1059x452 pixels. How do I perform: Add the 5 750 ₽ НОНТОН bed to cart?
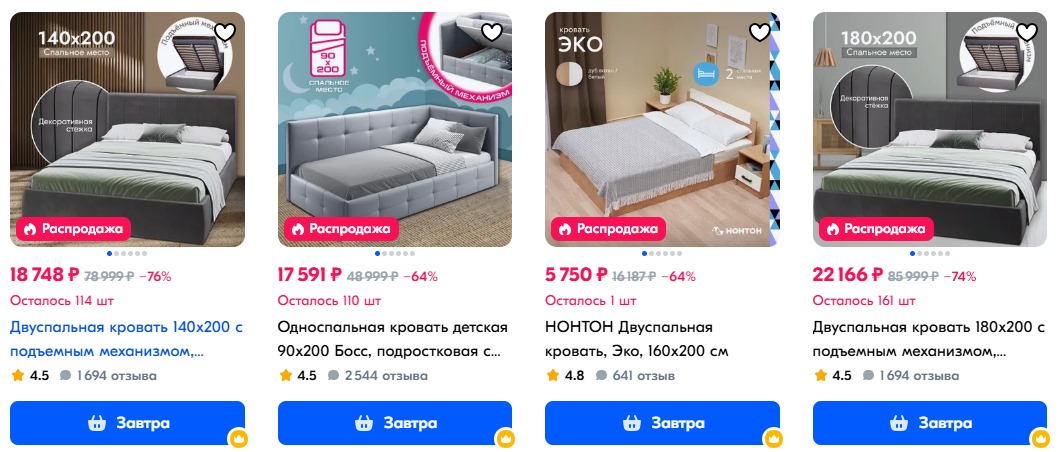point(663,423)
